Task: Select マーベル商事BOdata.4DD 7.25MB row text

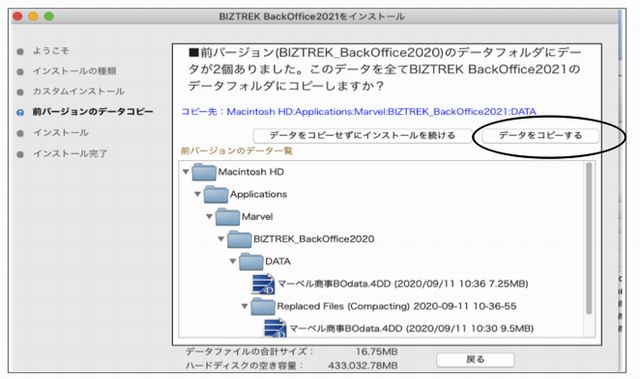Action: point(403,284)
